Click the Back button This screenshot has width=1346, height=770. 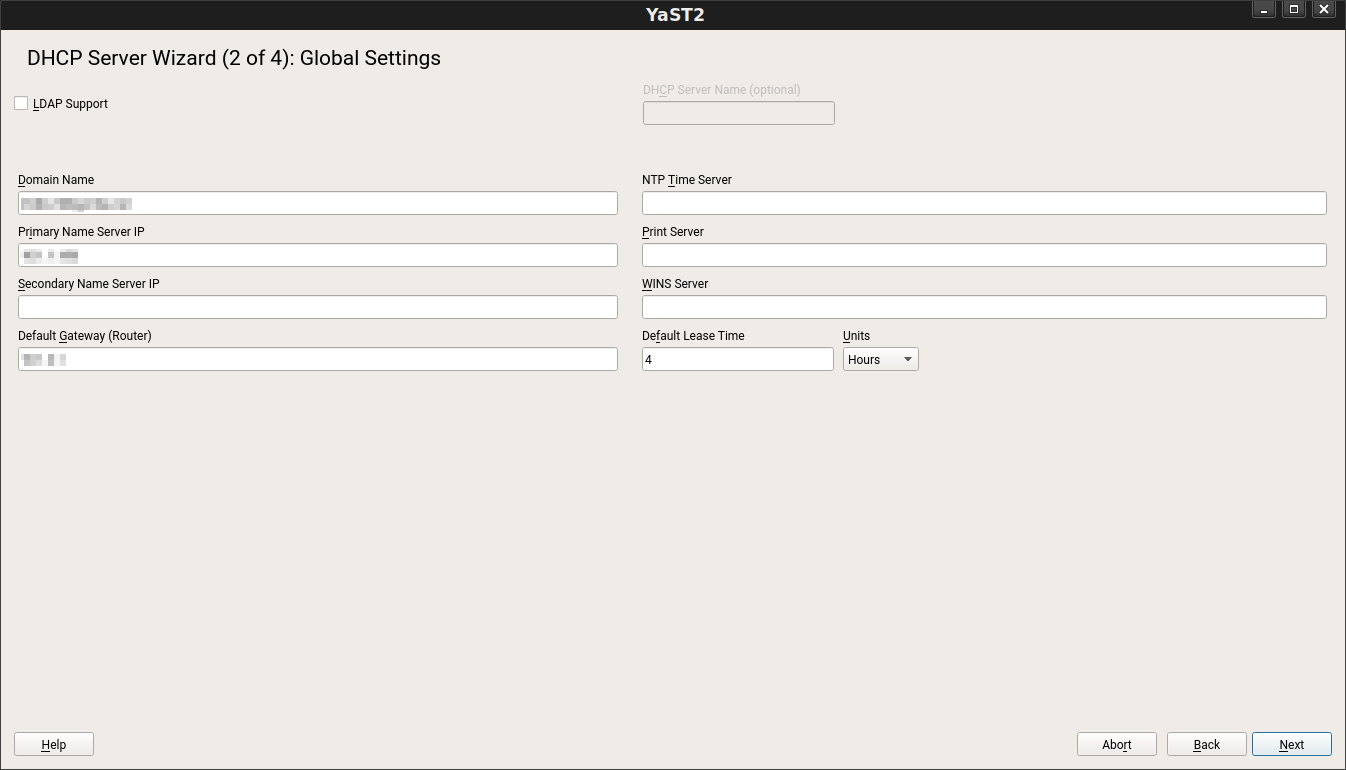point(1206,744)
